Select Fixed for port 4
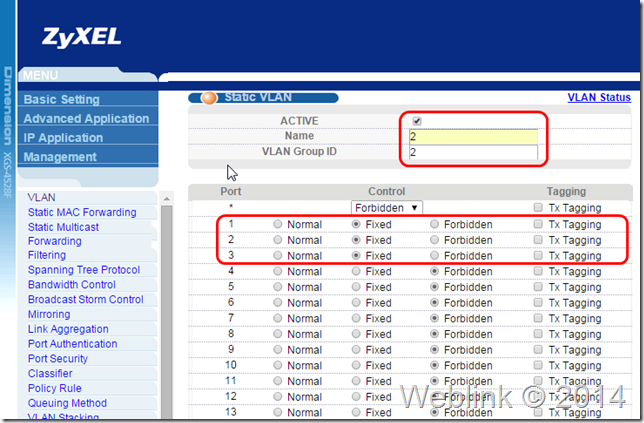The height and width of the screenshot is (423, 644). [x=356, y=271]
